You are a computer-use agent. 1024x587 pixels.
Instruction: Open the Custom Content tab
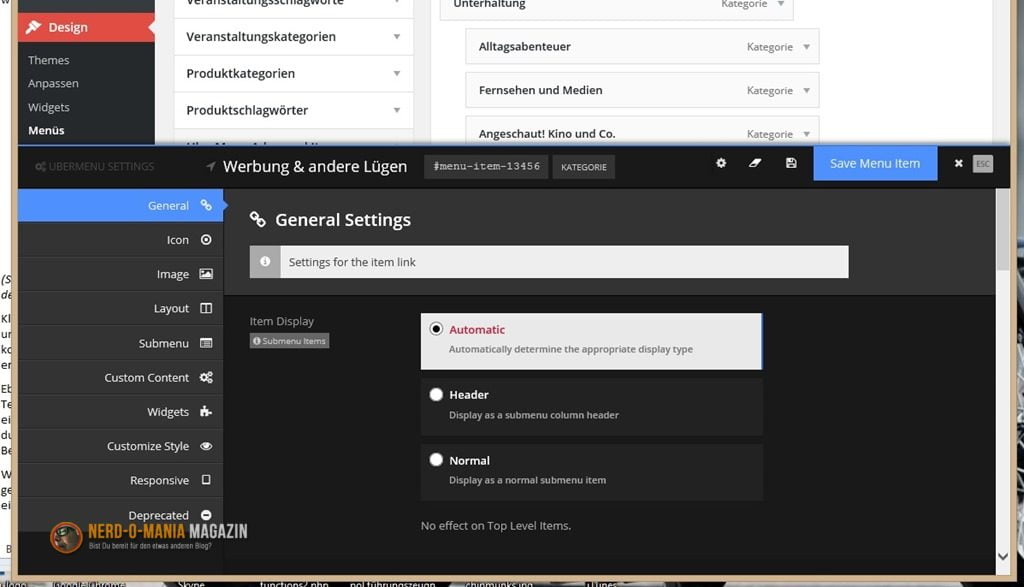pos(121,377)
